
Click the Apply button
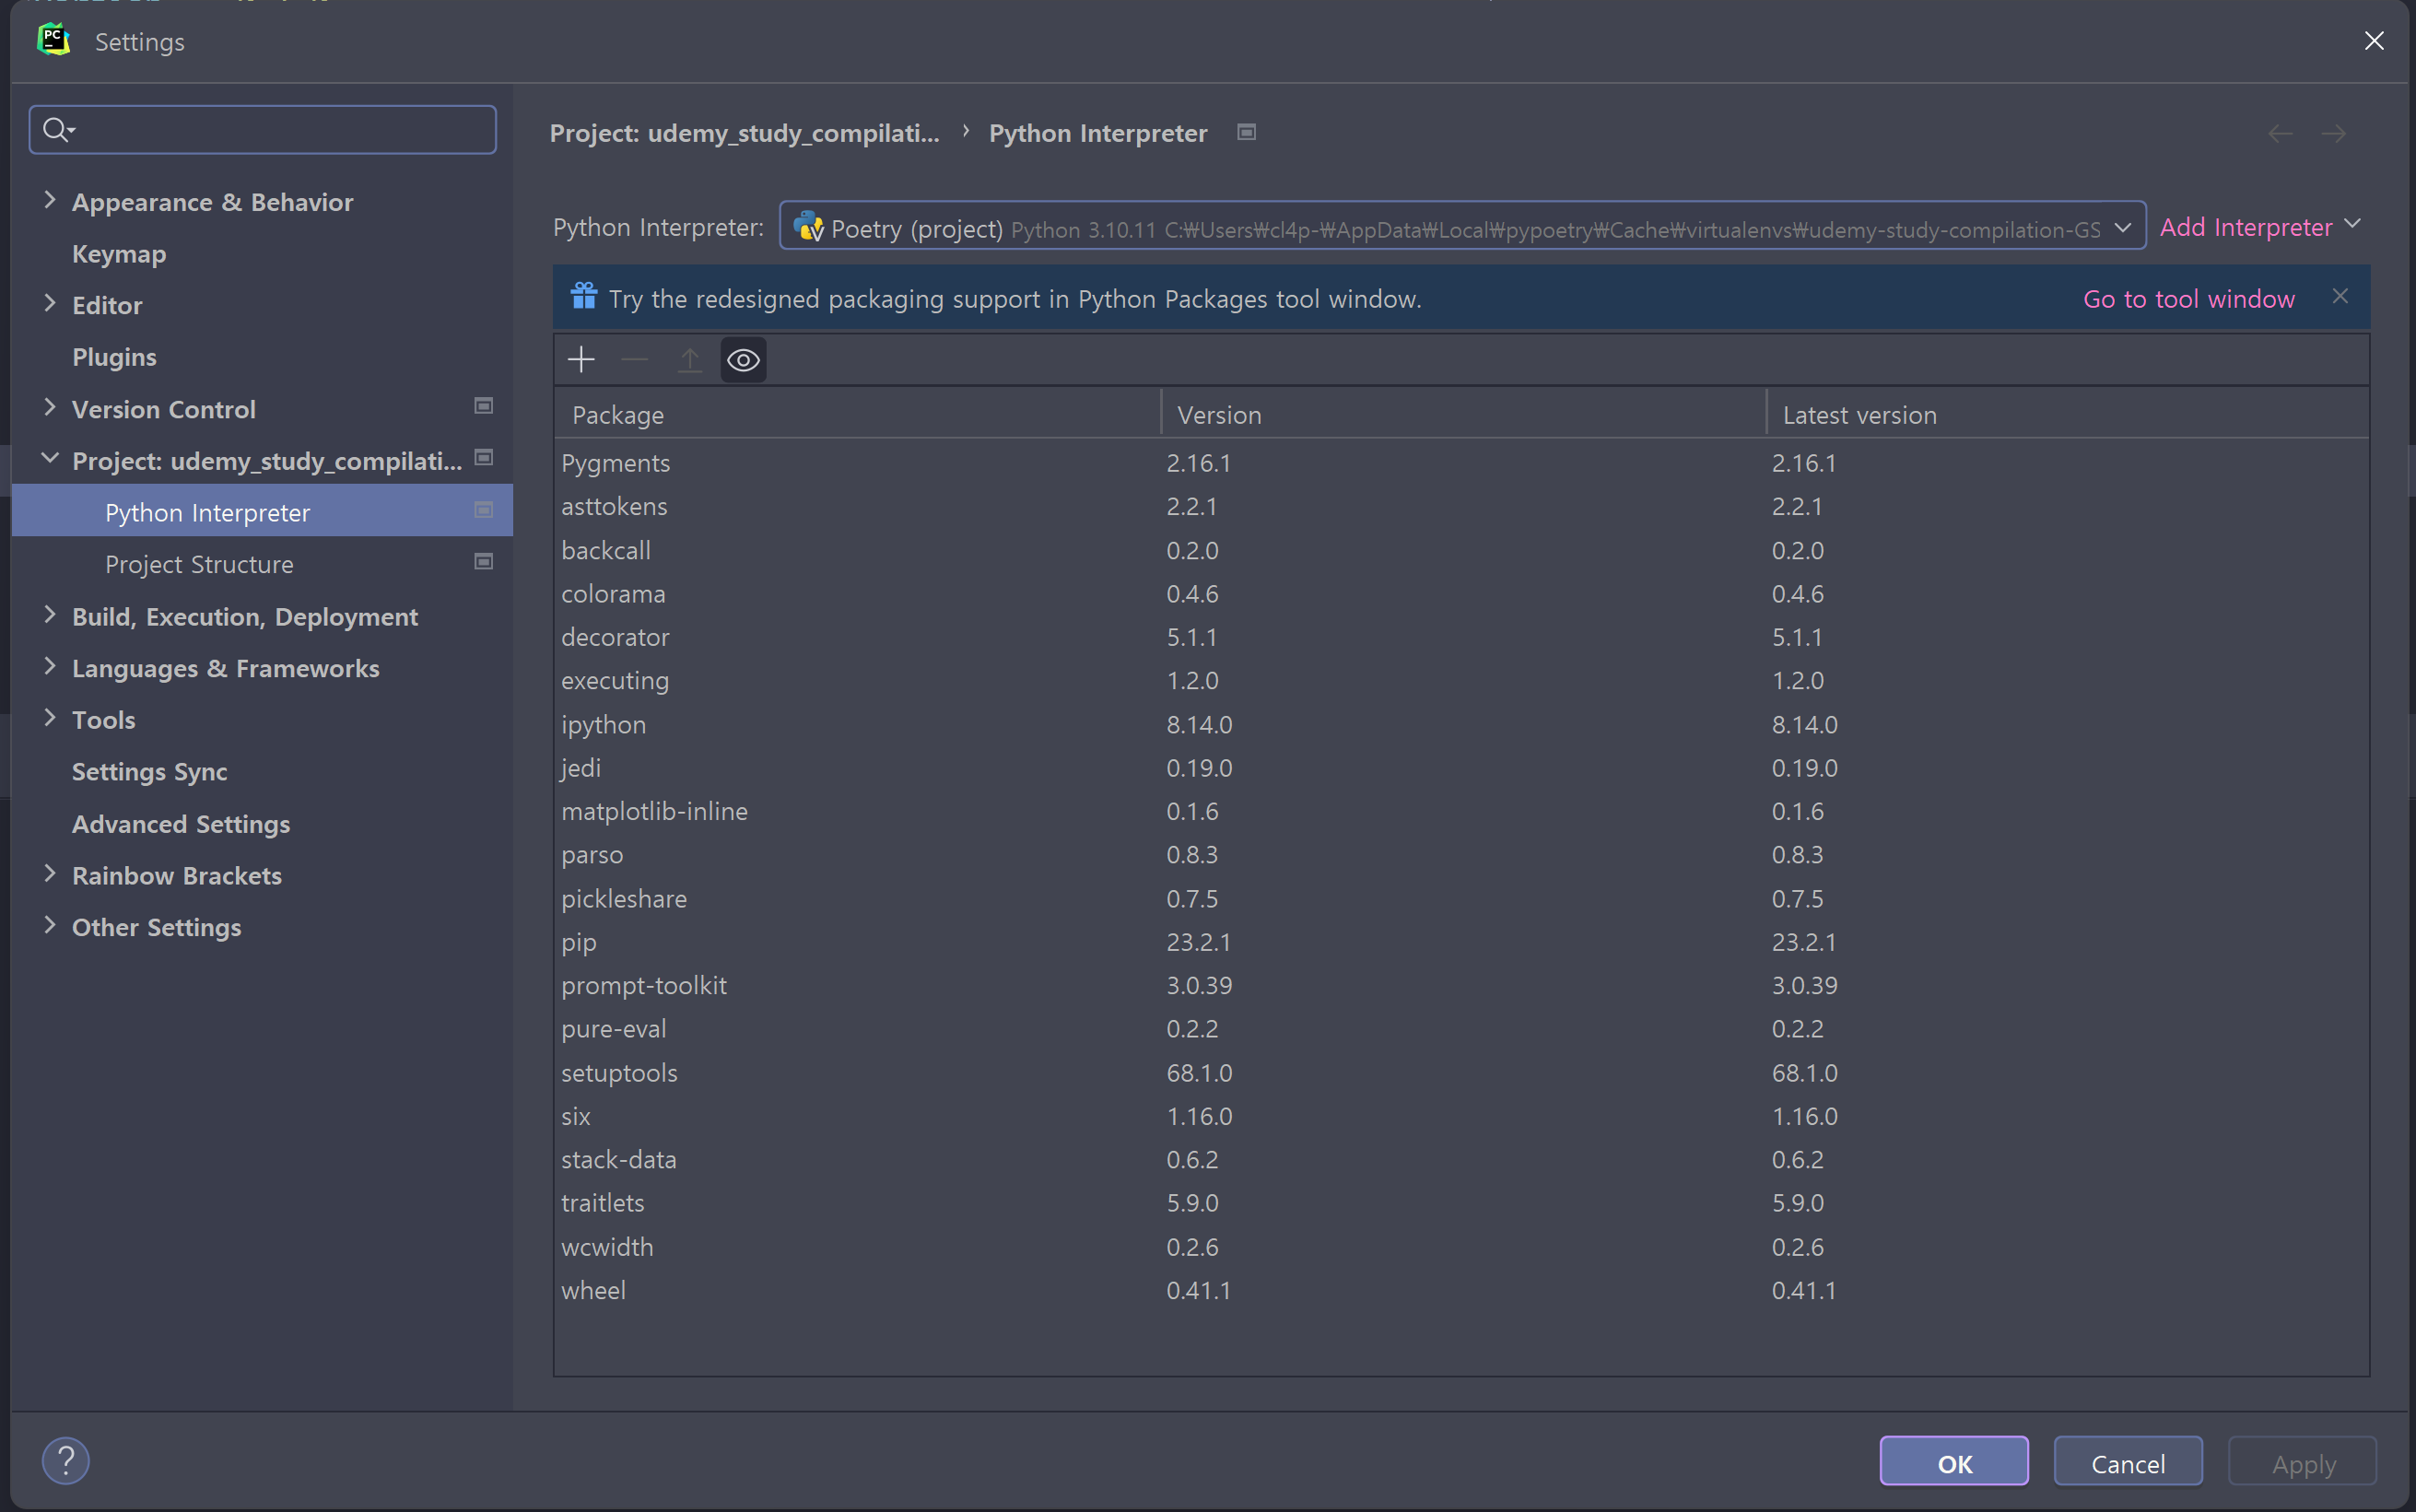coord(2302,1462)
